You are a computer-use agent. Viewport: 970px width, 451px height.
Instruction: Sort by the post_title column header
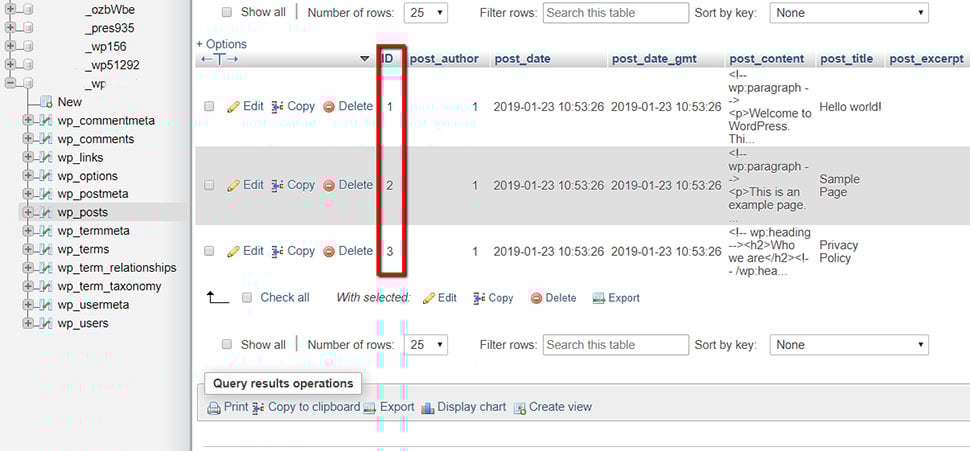pyautogui.click(x=846, y=59)
